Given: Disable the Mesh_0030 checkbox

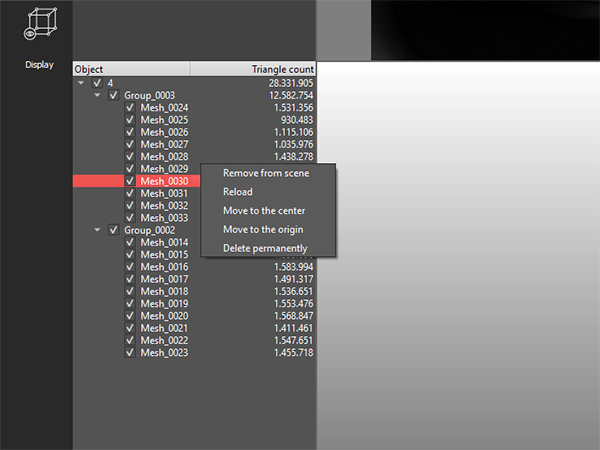Looking at the screenshot, I should [130, 181].
